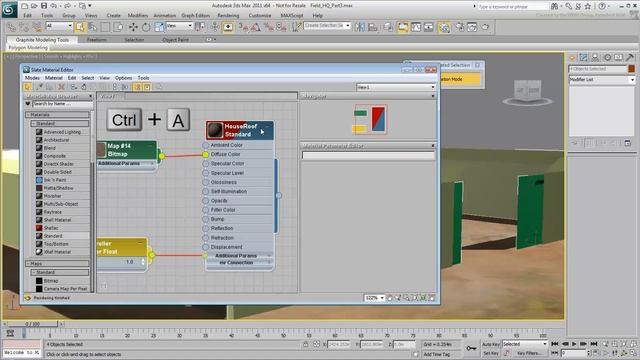Image resolution: width=640 pixels, height=360 pixels.
Task: Open the Options menu in Slate Material Editor
Action: click(123, 78)
